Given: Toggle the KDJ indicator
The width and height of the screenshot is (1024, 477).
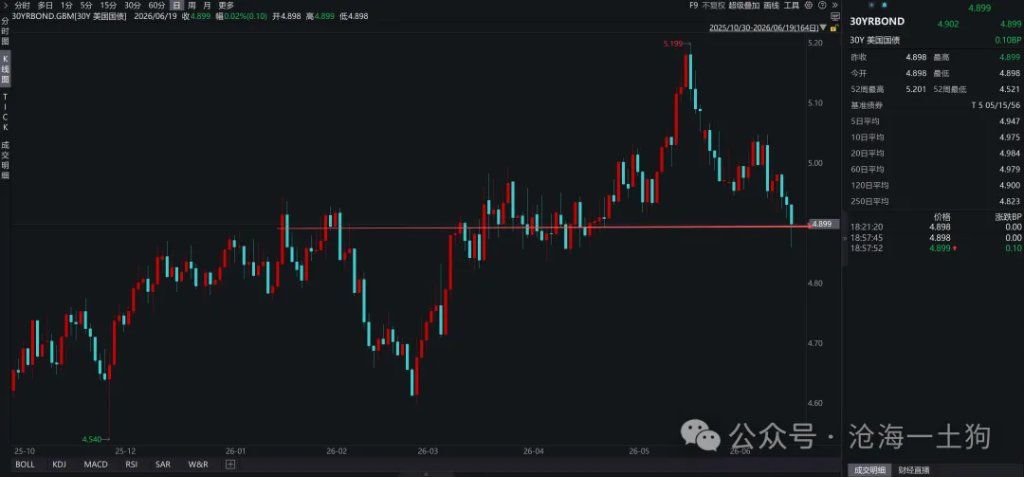Looking at the screenshot, I should 59,465.
